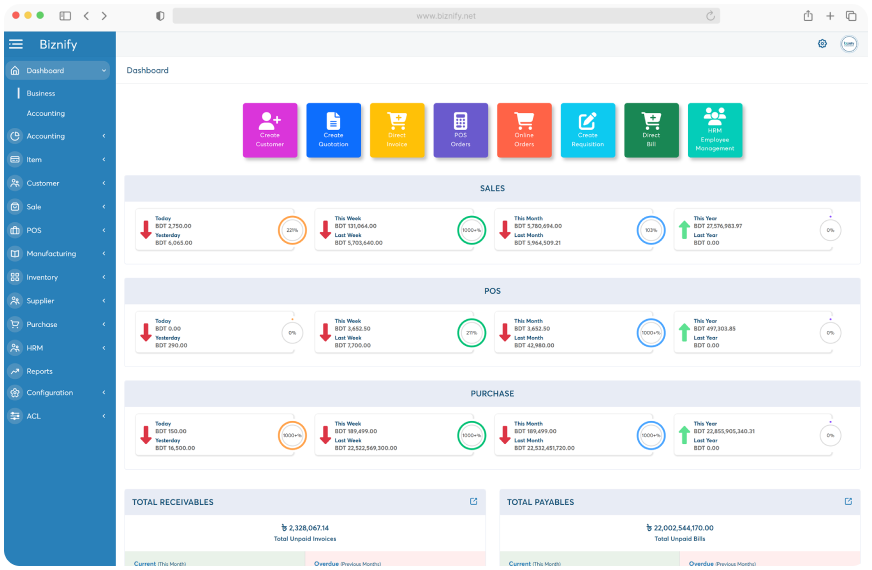Viewport: 872px width, 570px height.
Task: Open Direct Invoice cart tile
Action: pos(397,130)
